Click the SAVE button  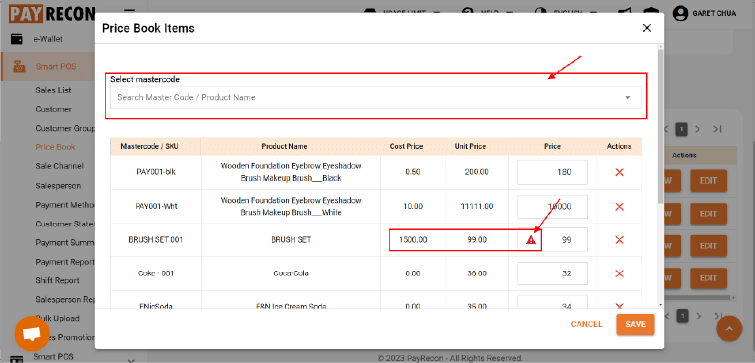point(635,324)
